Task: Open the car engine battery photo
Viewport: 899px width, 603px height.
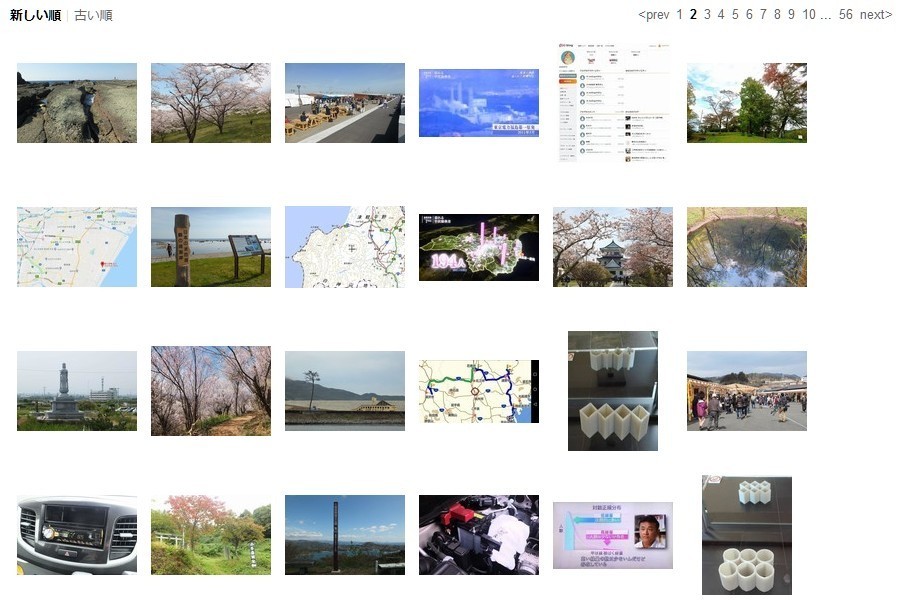Action: [479, 535]
